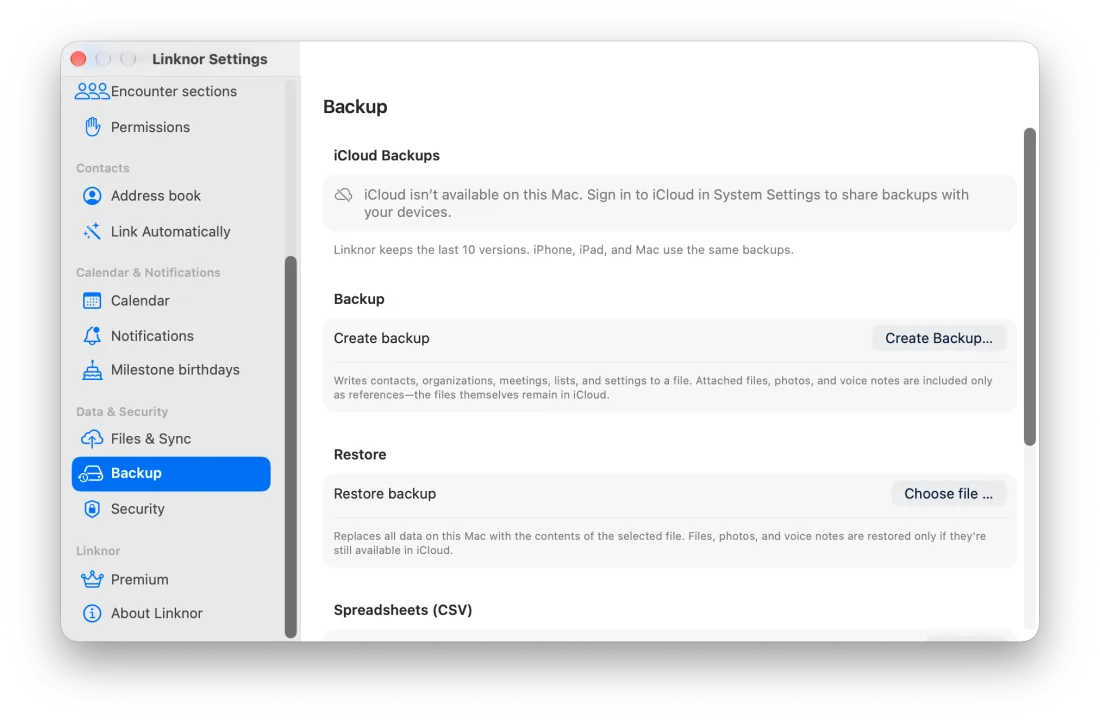Click the Create Backup... button
The height and width of the screenshot is (722, 1100).
tap(939, 338)
